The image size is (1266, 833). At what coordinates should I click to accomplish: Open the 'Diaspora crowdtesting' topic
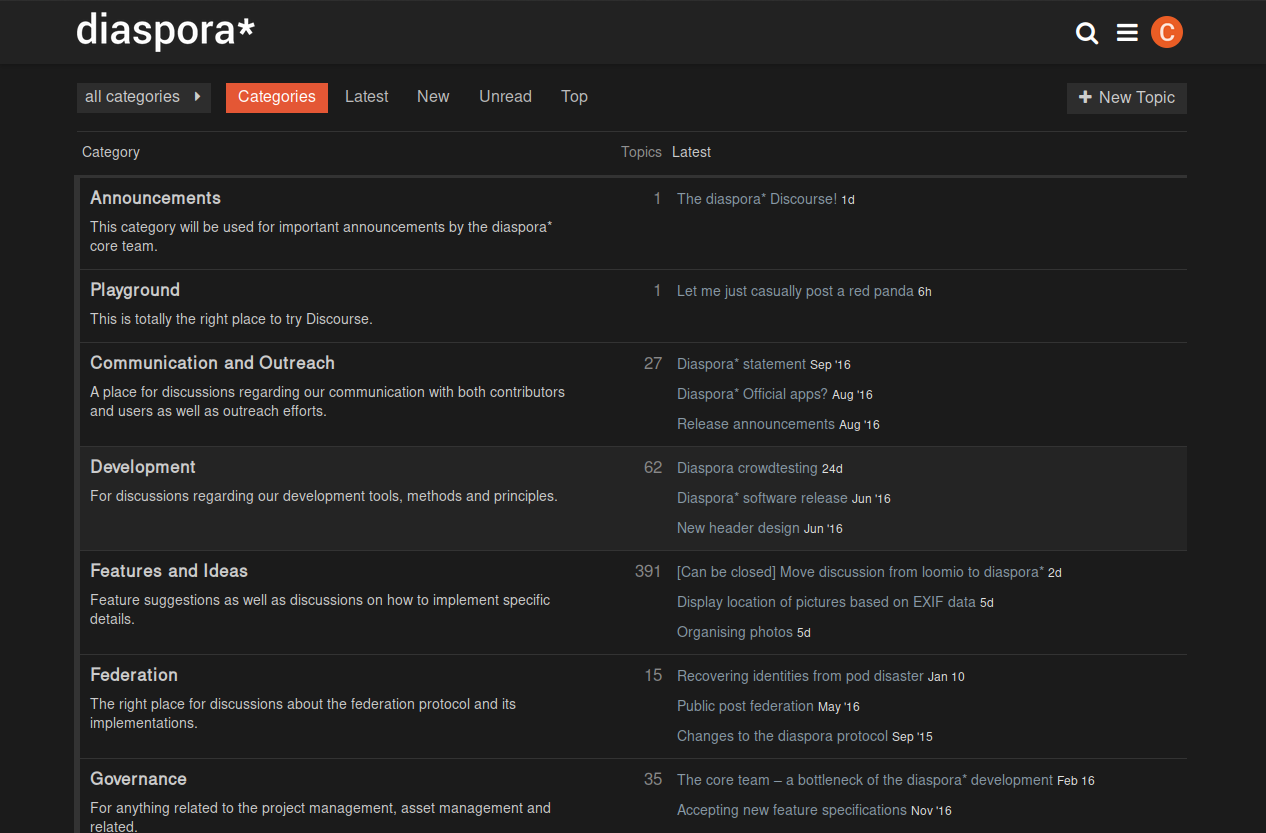747,468
